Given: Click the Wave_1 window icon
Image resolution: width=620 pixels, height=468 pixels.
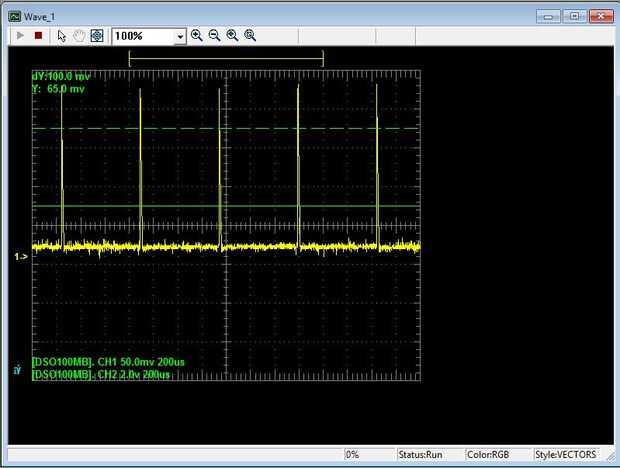Looking at the screenshot, I should pos(13,16).
